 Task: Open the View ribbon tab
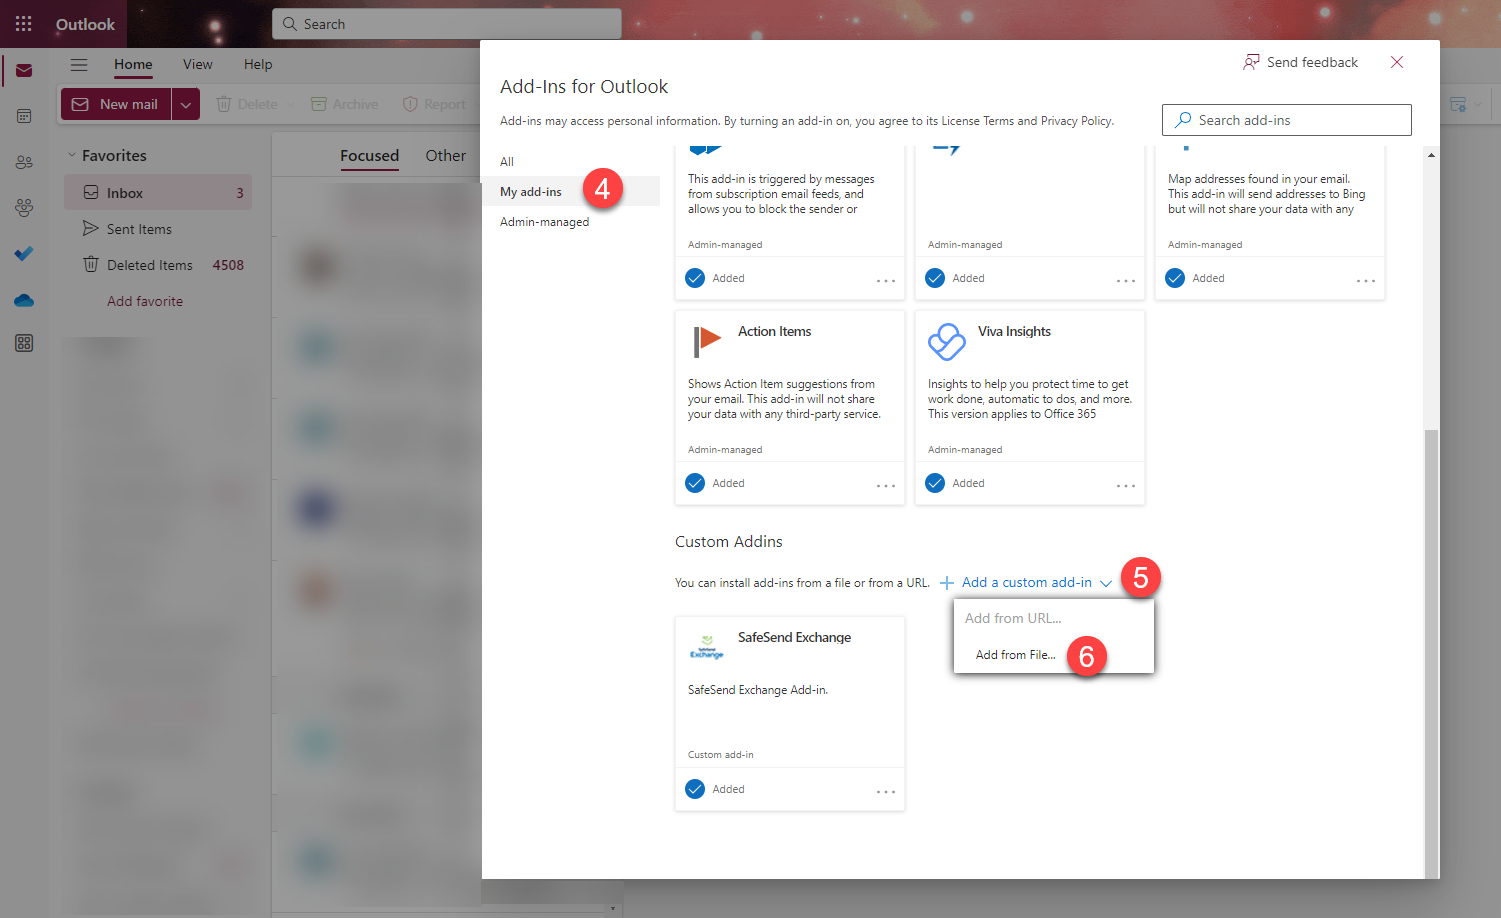pos(198,64)
